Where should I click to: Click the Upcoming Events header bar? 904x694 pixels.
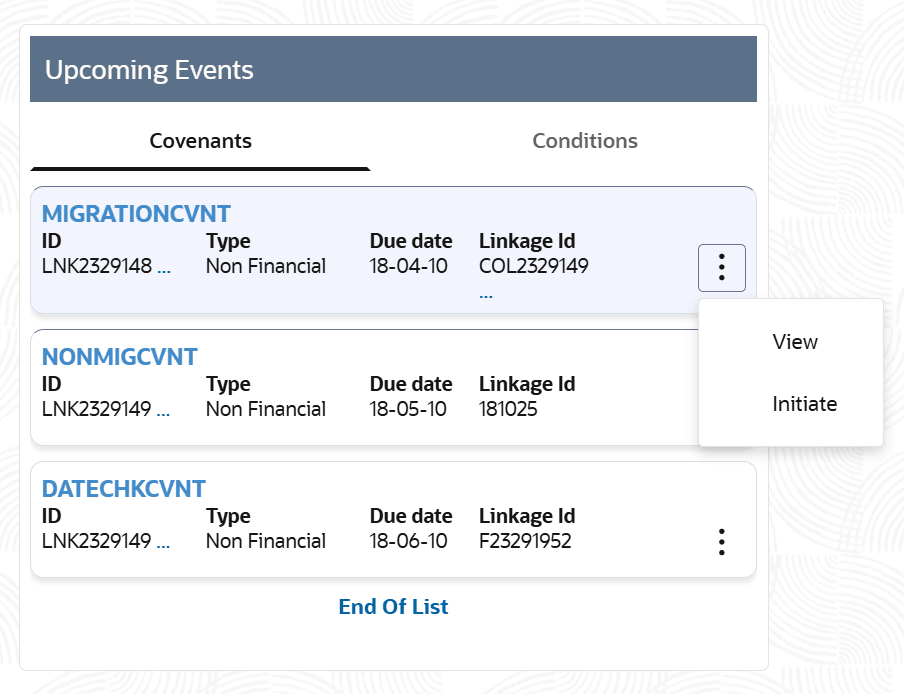393,70
